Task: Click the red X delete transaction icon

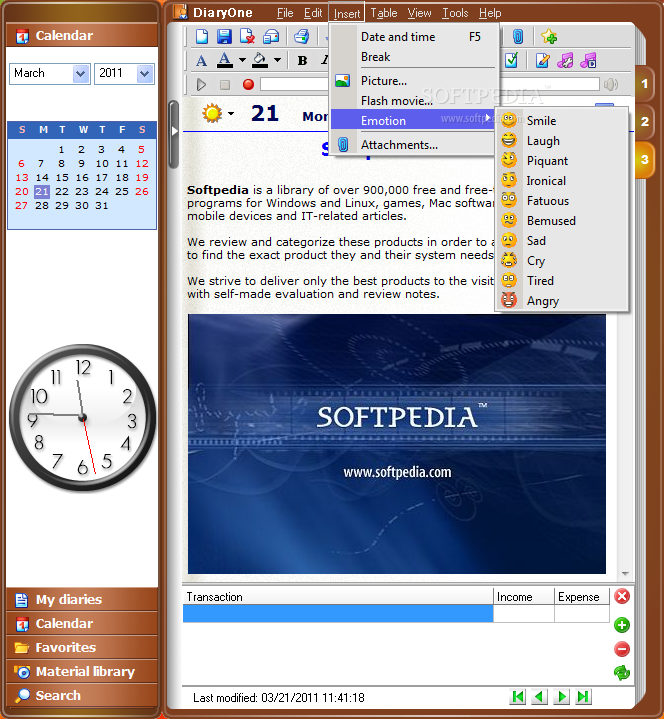Action: pos(622,597)
